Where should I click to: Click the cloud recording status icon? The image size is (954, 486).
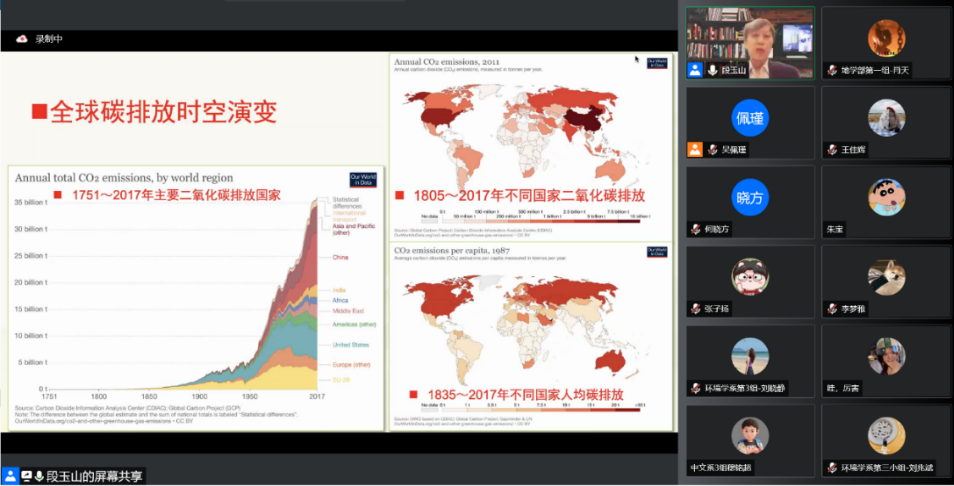[21, 39]
